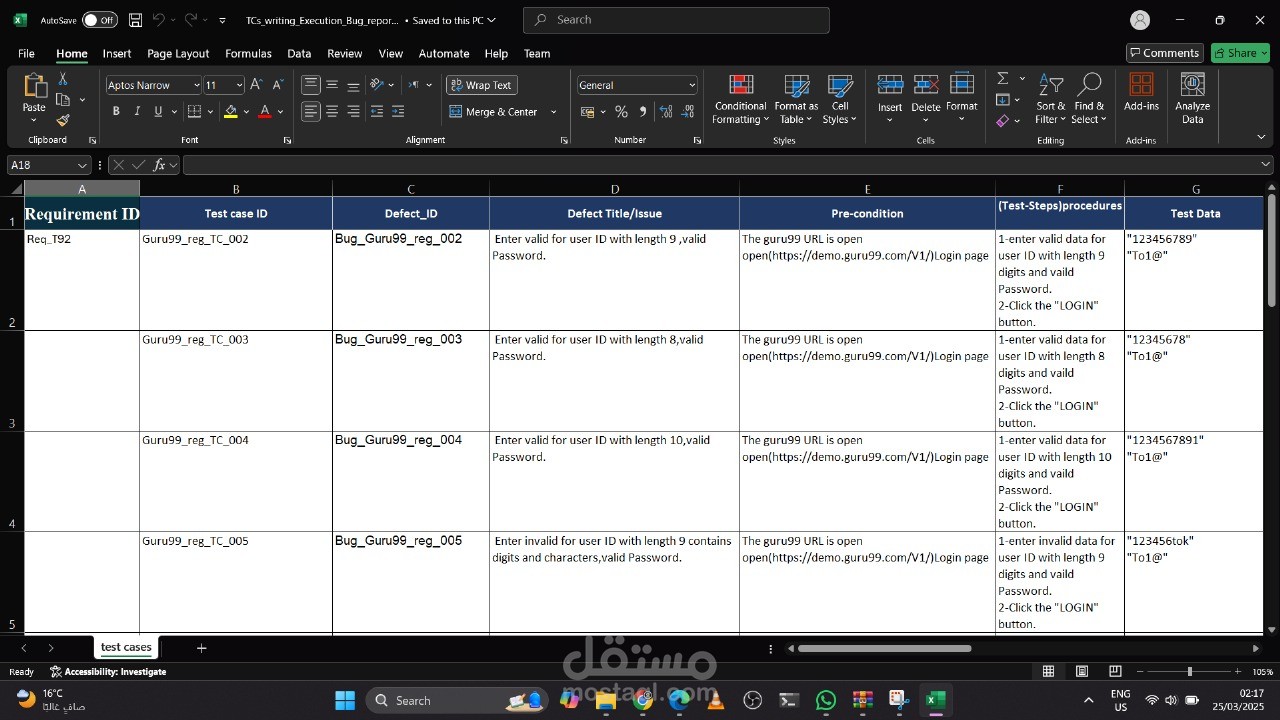Click the yellow Fill Color swatch
The image size is (1280, 720).
[x=231, y=112]
